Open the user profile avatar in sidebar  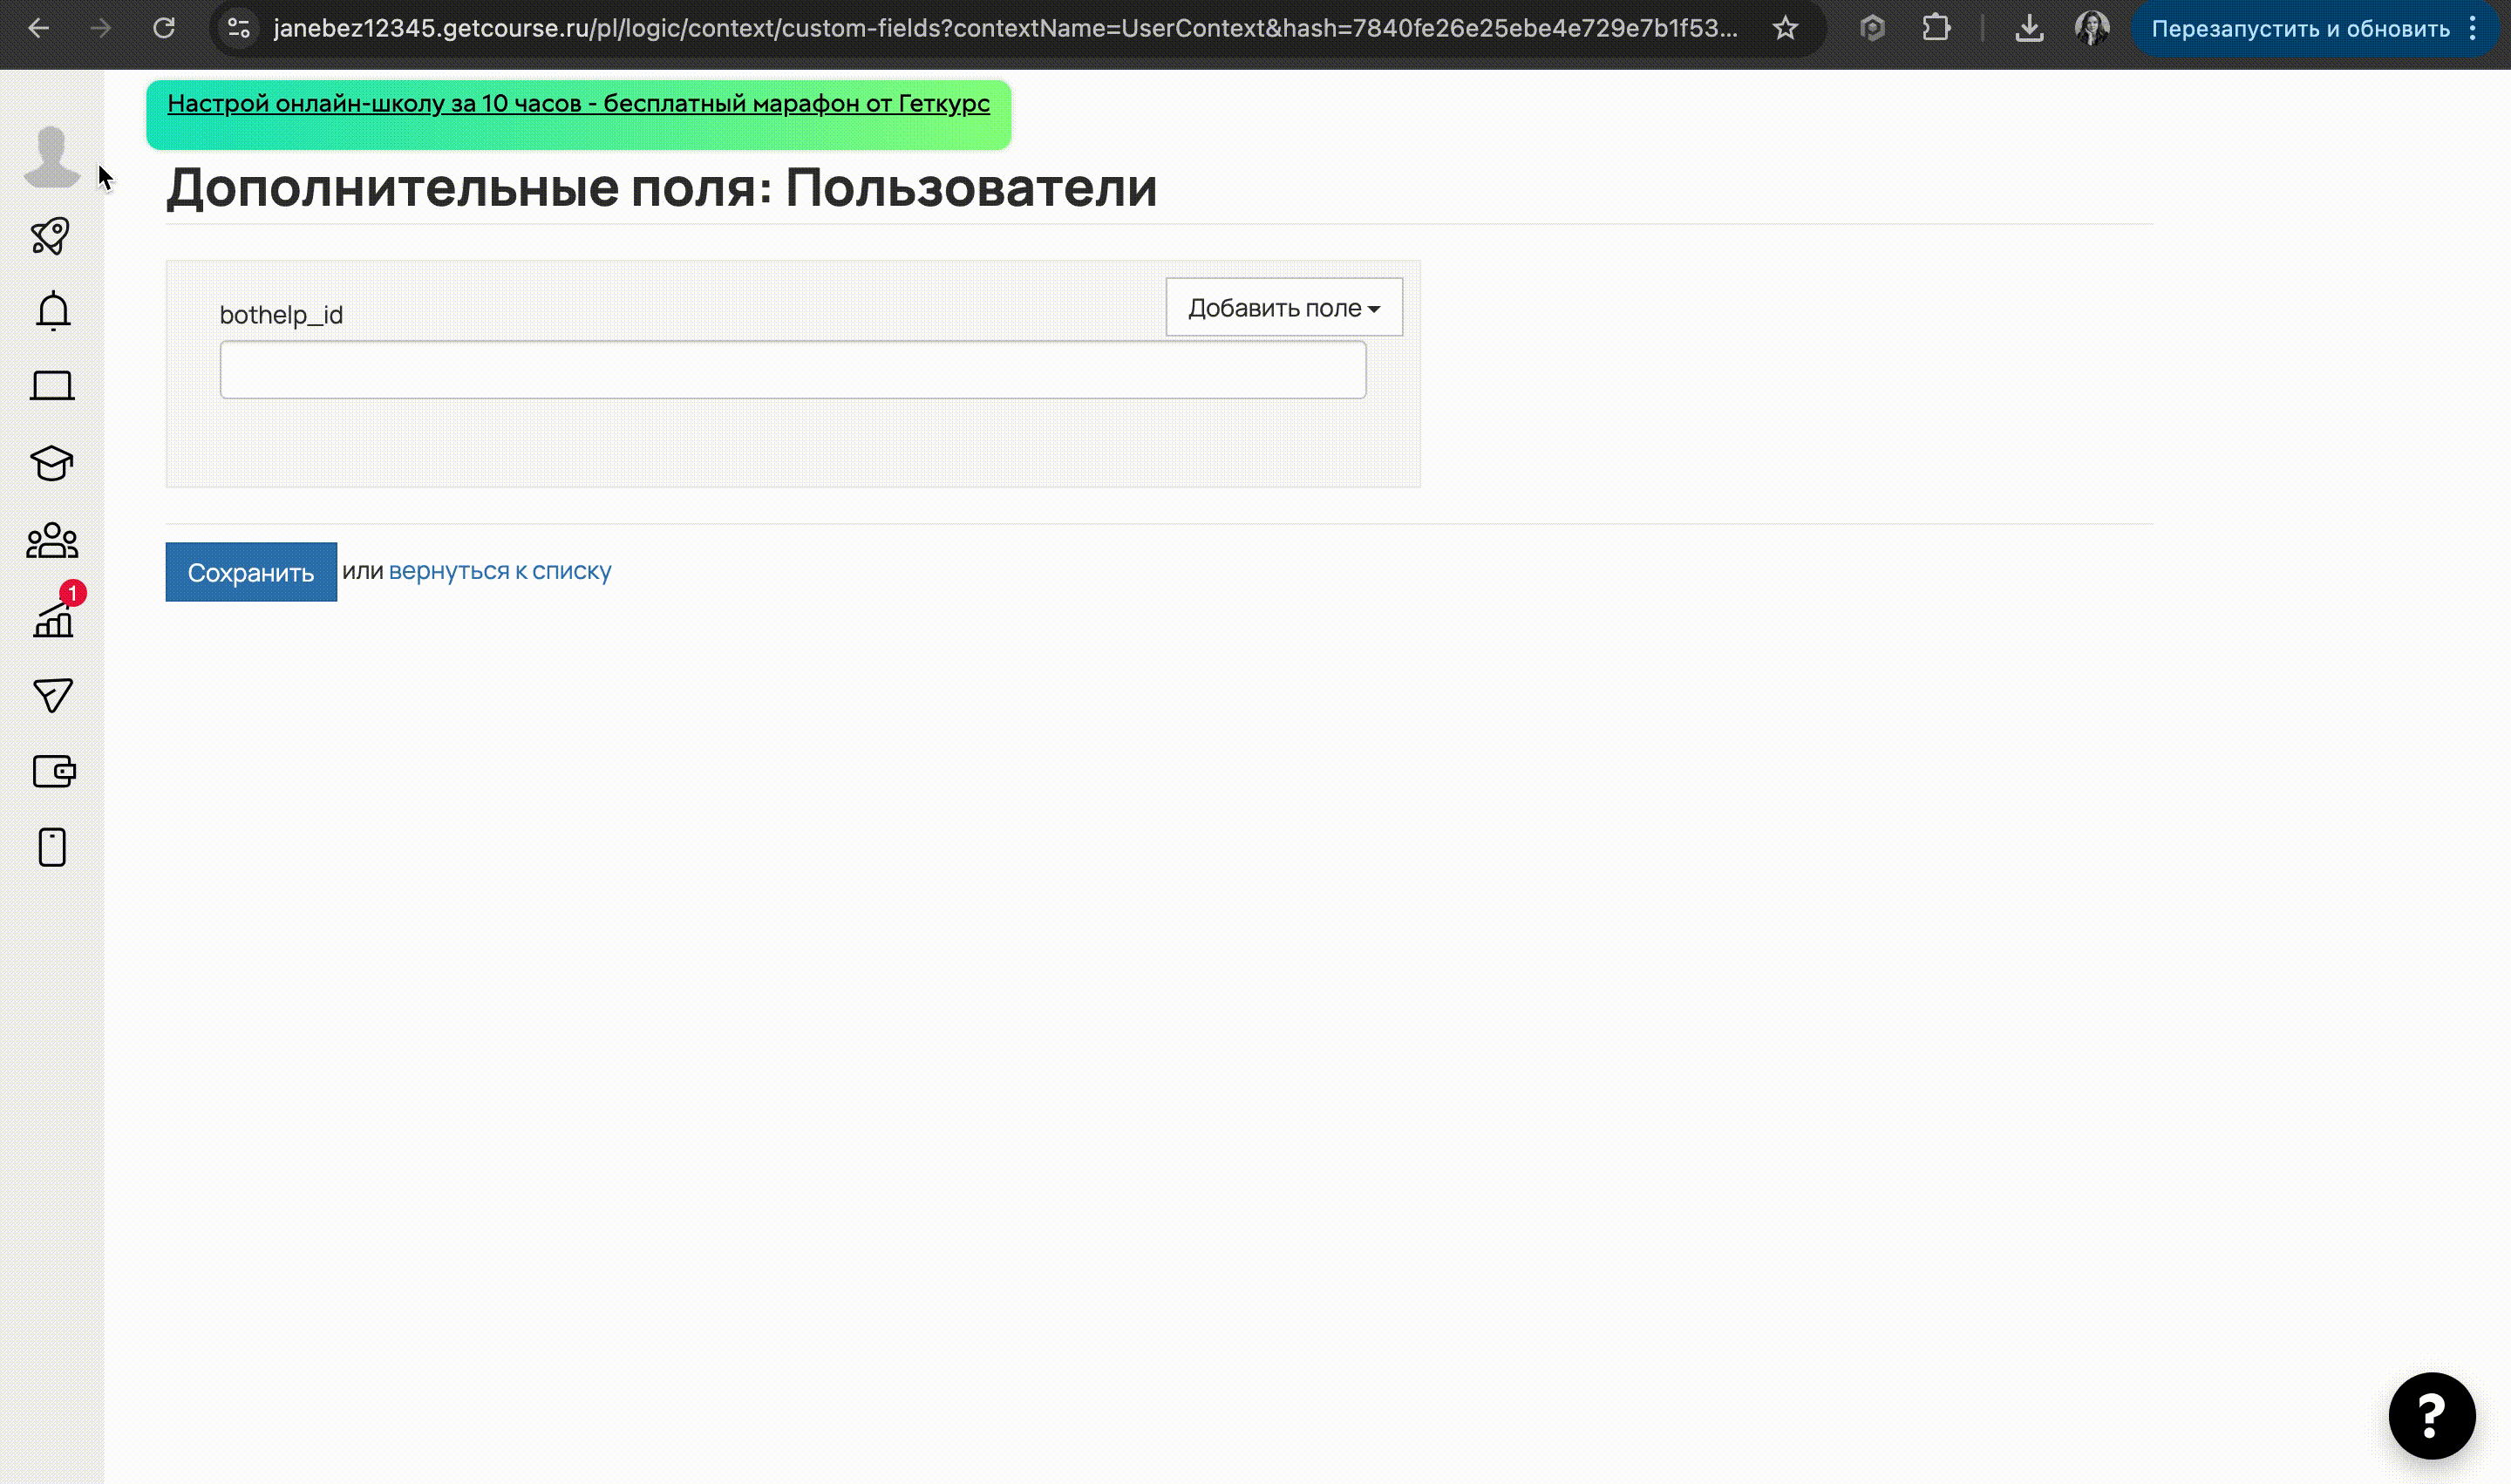pyautogui.click(x=51, y=156)
